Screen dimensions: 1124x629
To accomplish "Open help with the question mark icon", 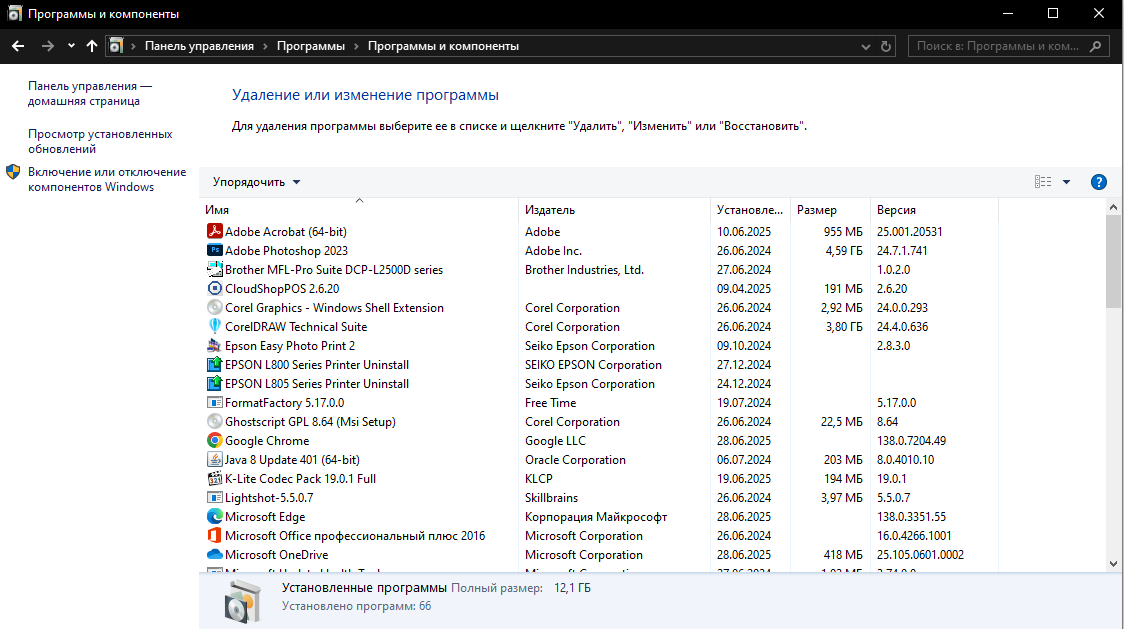I will (1098, 182).
